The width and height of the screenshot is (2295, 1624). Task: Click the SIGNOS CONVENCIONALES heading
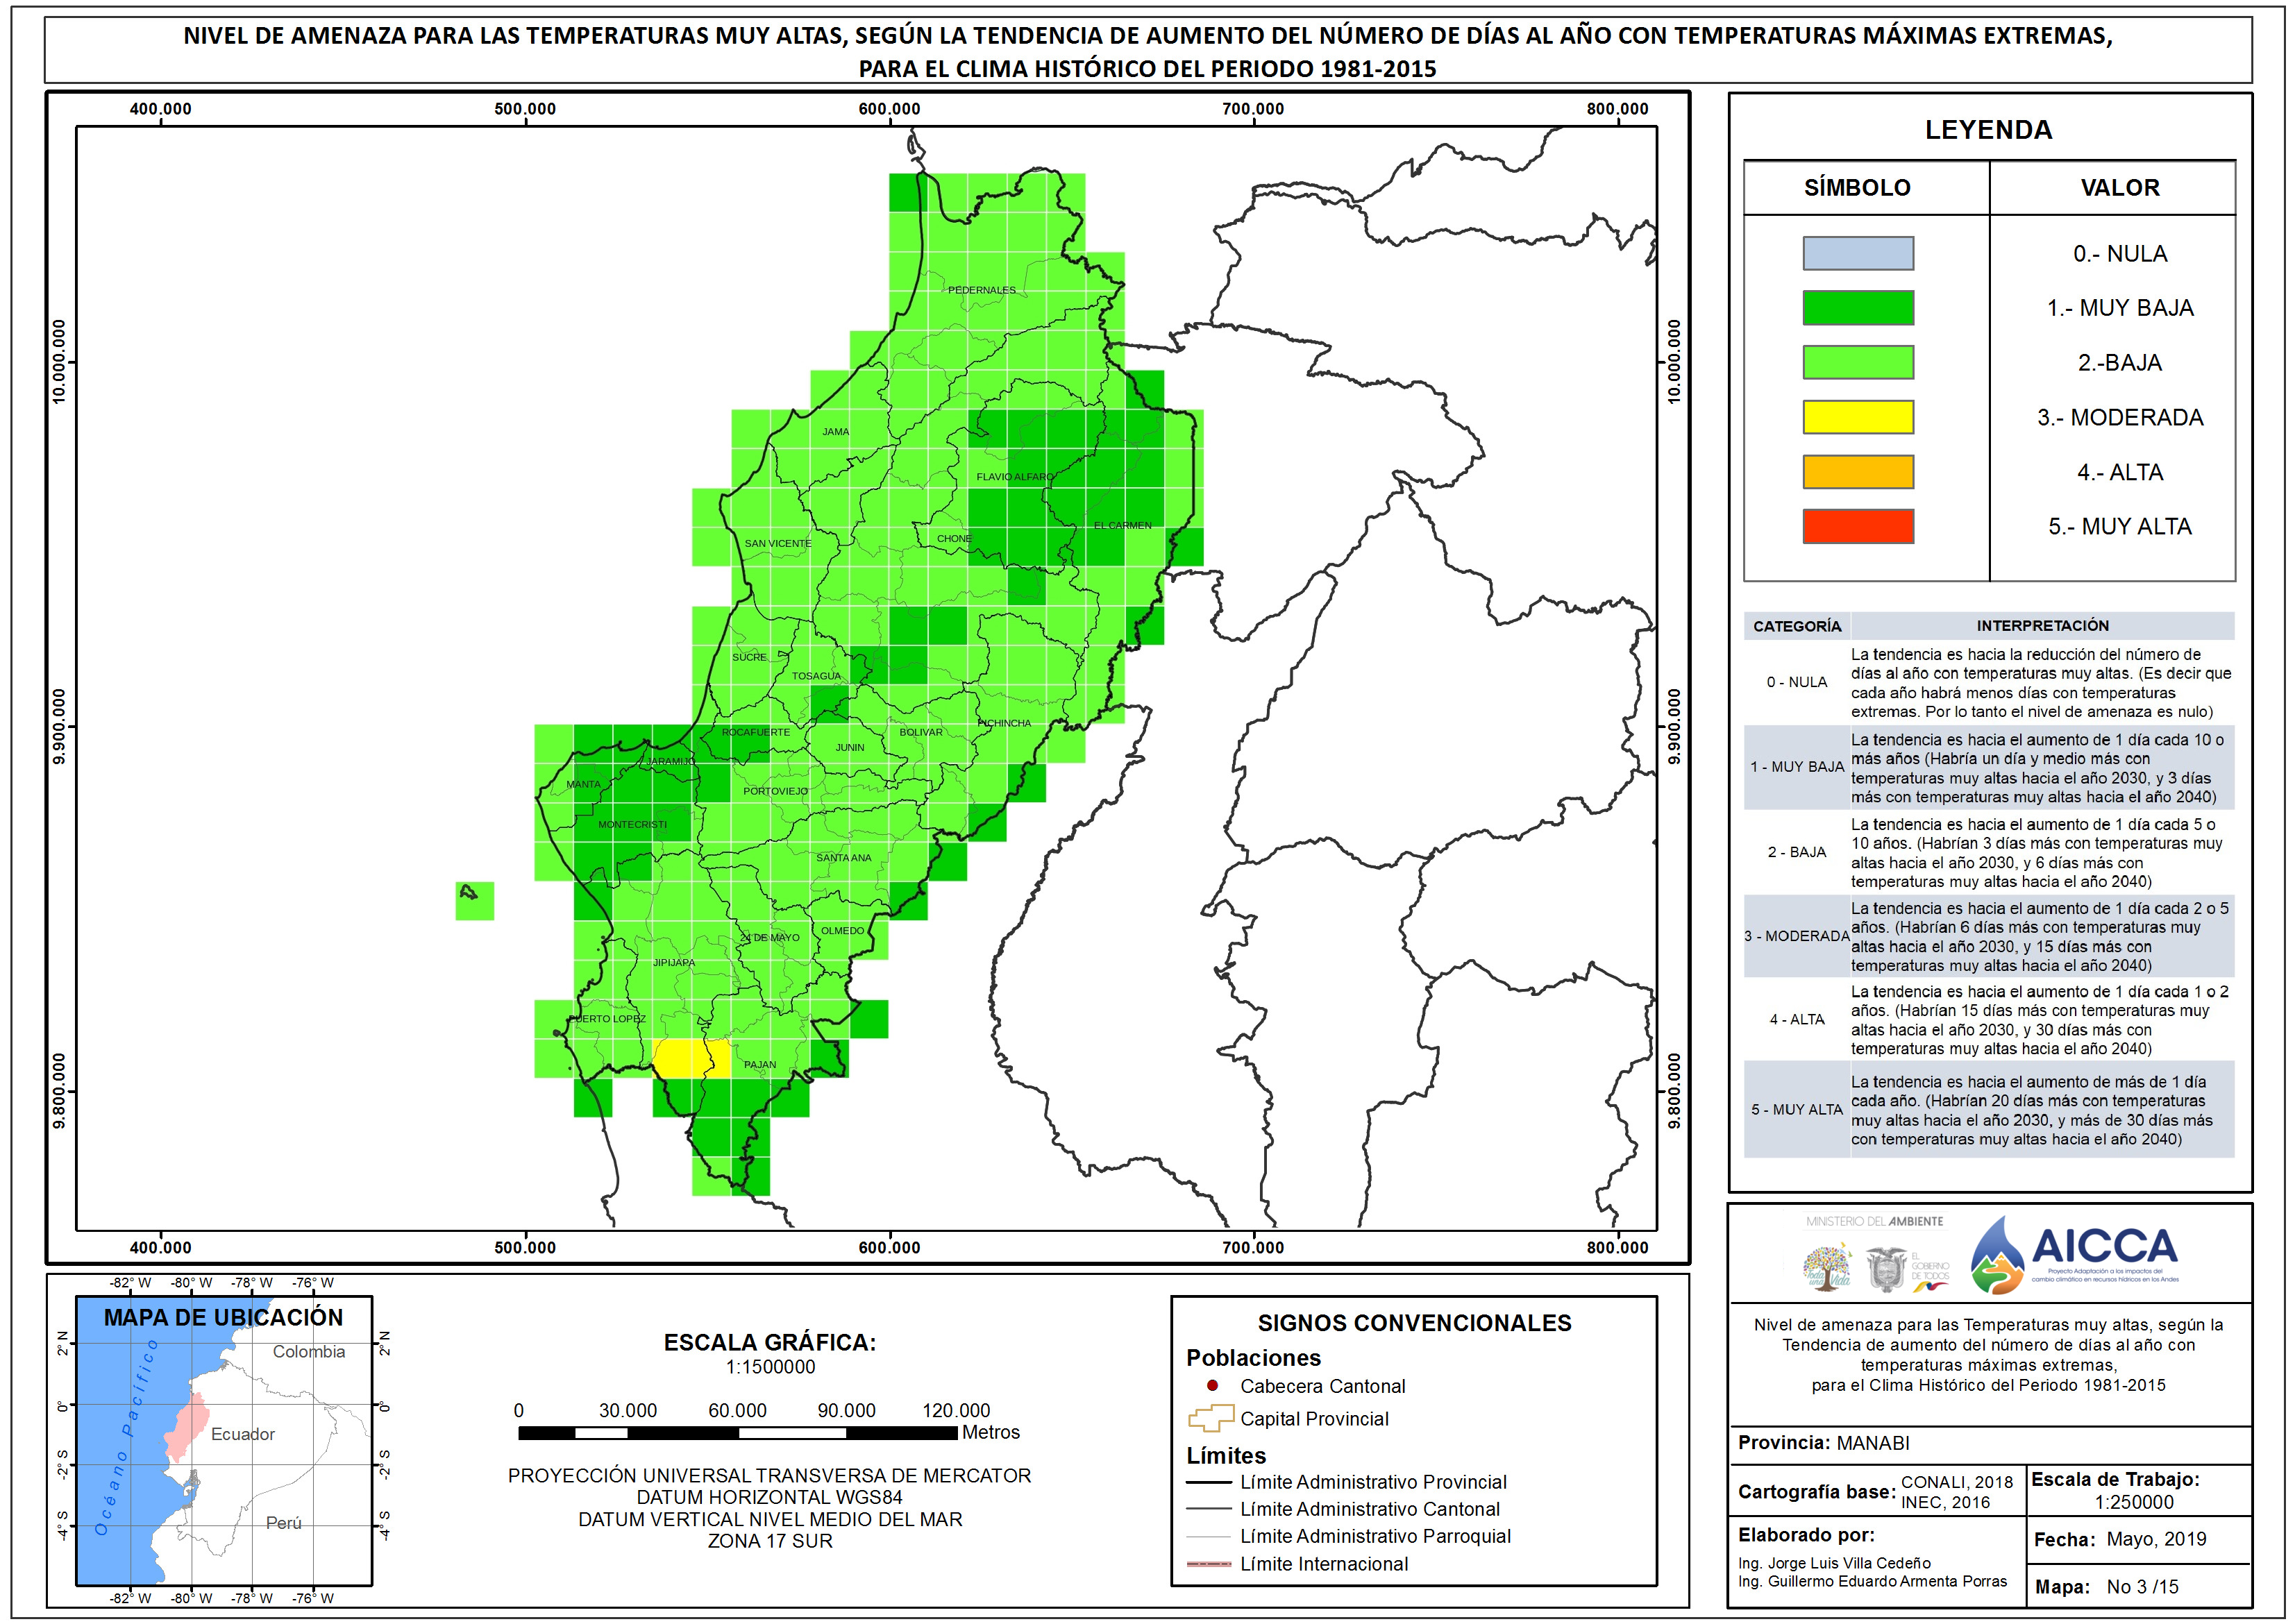point(1414,1323)
